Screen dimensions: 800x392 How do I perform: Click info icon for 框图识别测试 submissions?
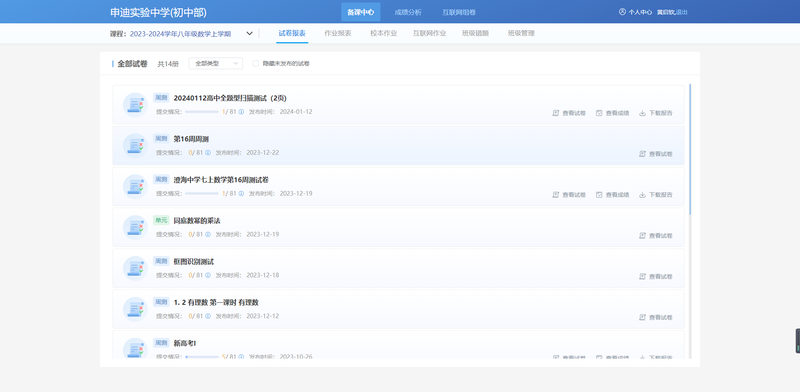pos(208,275)
